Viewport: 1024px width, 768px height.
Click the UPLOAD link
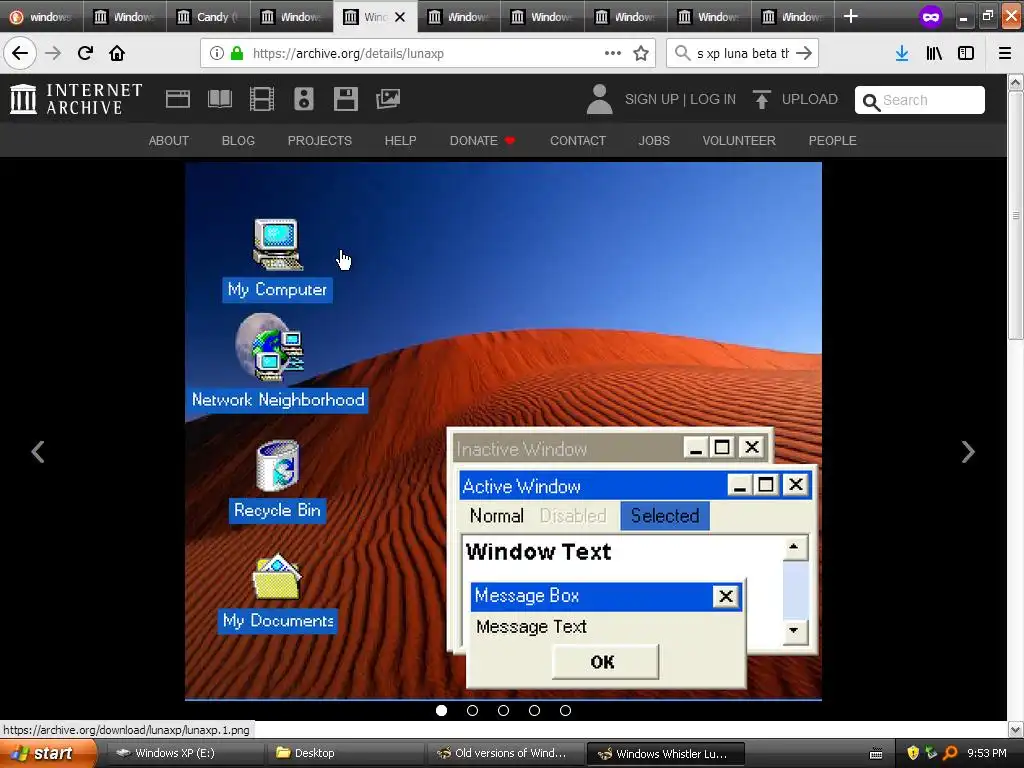pos(810,99)
